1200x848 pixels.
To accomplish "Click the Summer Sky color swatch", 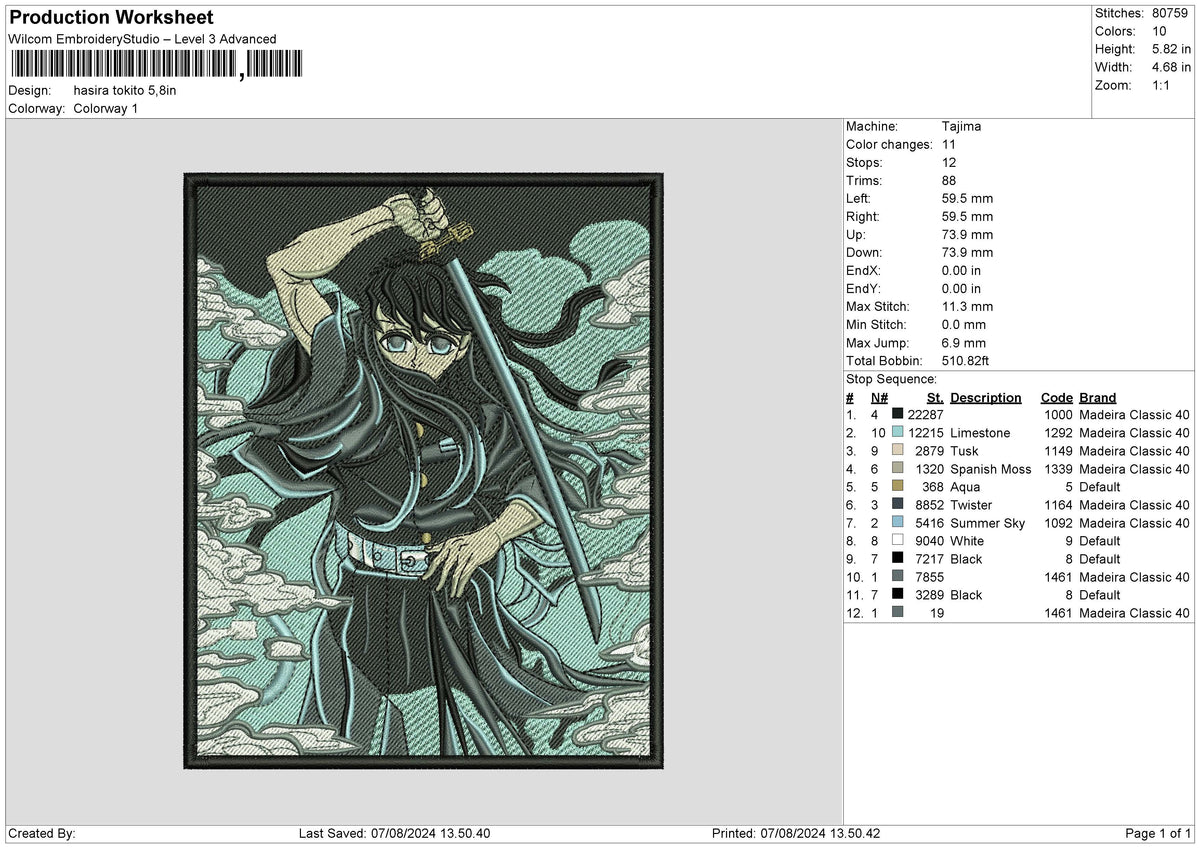I will pyautogui.click(x=897, y=522).
